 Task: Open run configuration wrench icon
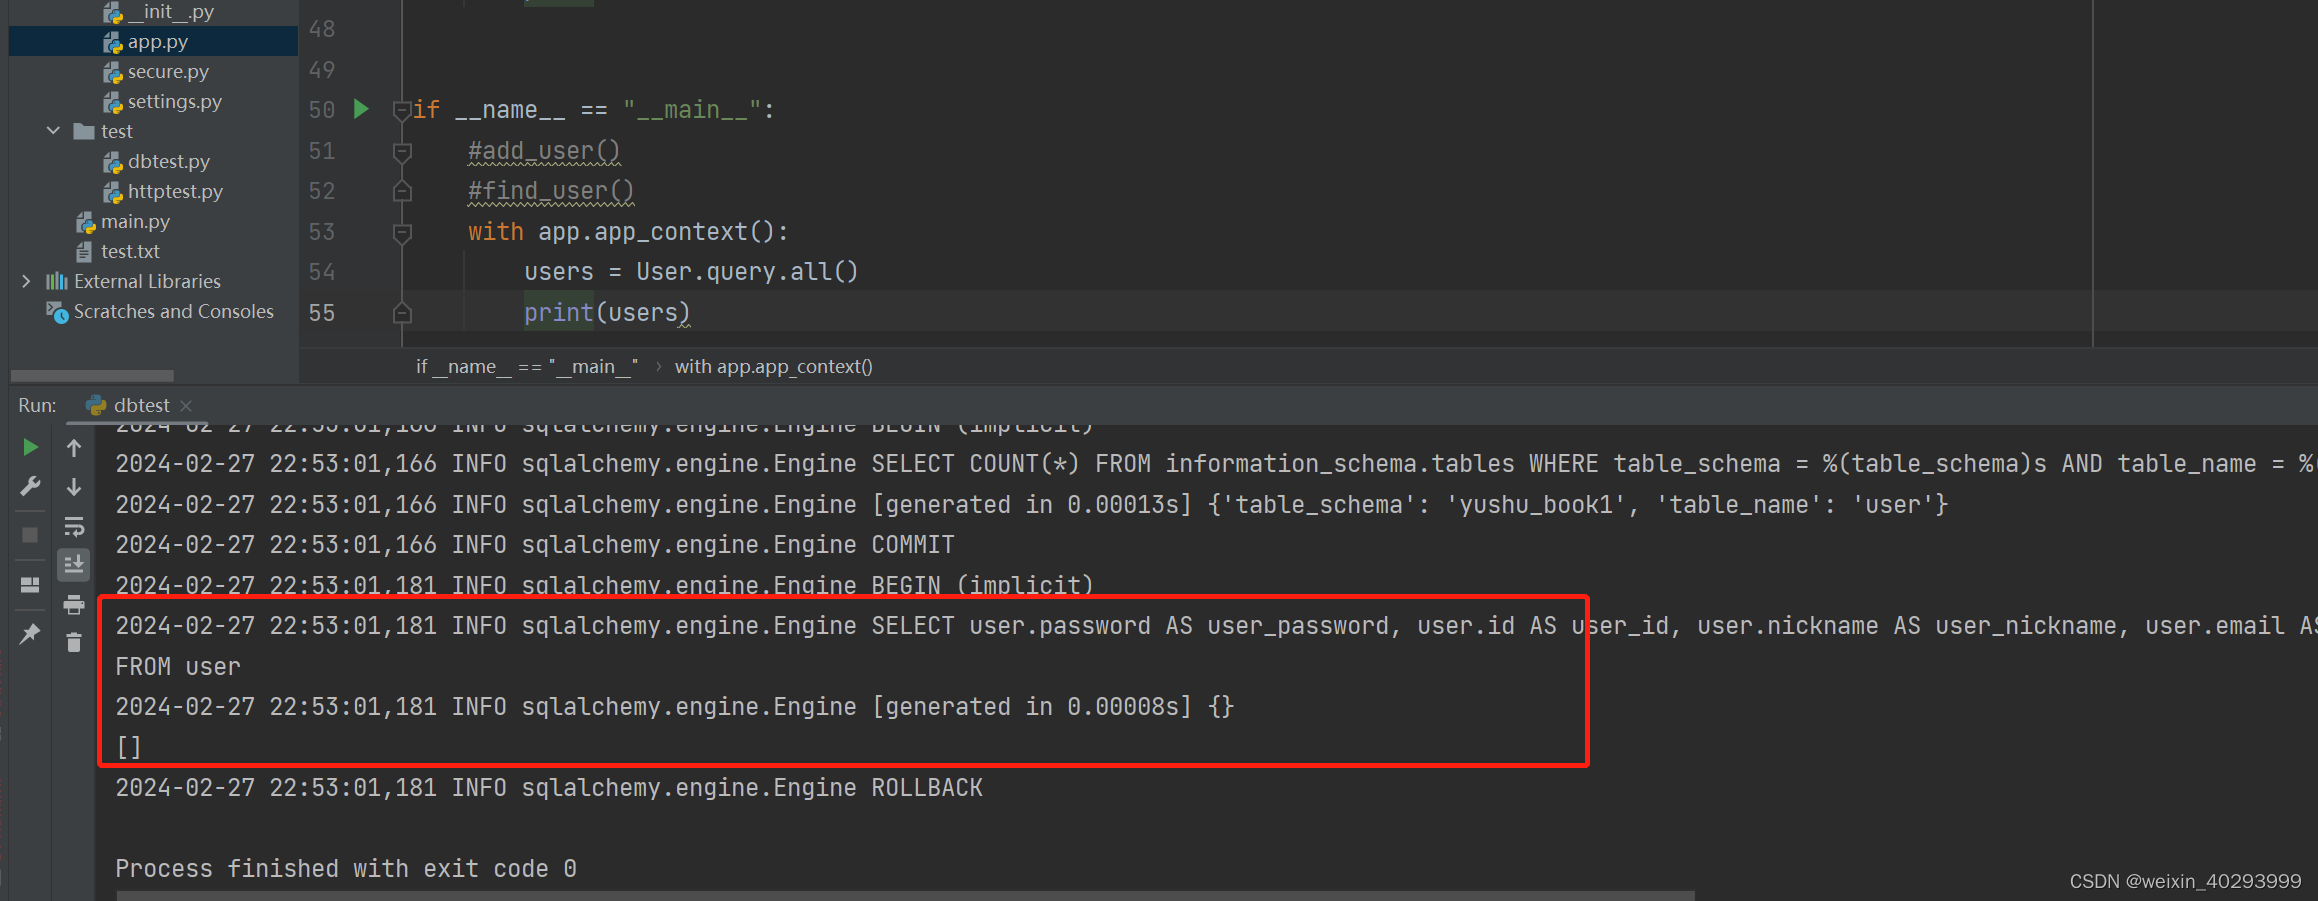[x=30, y=487]
